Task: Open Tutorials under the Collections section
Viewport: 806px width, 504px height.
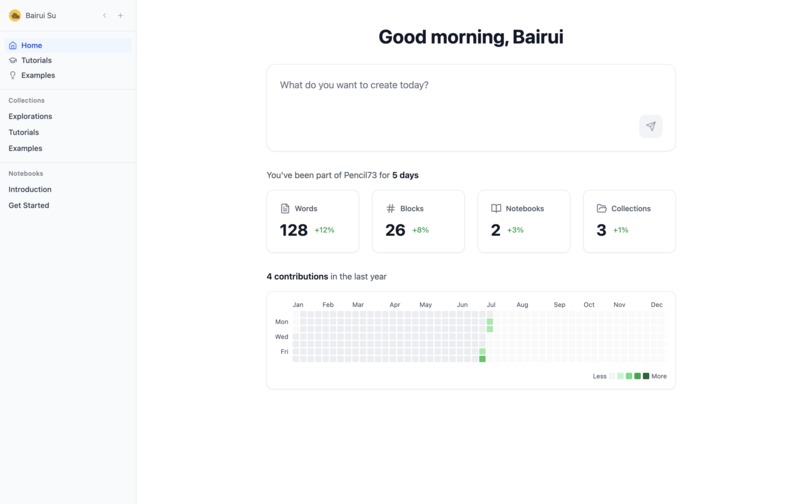Action: point(24,132)
